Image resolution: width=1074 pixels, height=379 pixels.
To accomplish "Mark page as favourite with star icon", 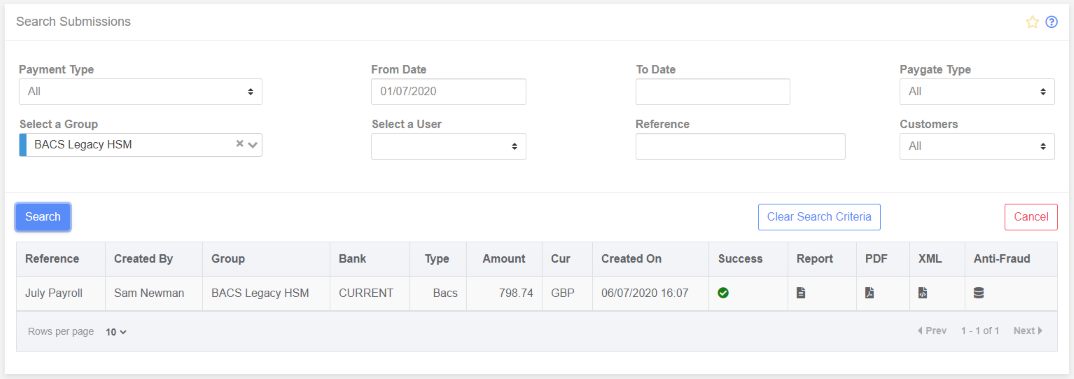I will pyautogui.click(x=1032, y=22).
